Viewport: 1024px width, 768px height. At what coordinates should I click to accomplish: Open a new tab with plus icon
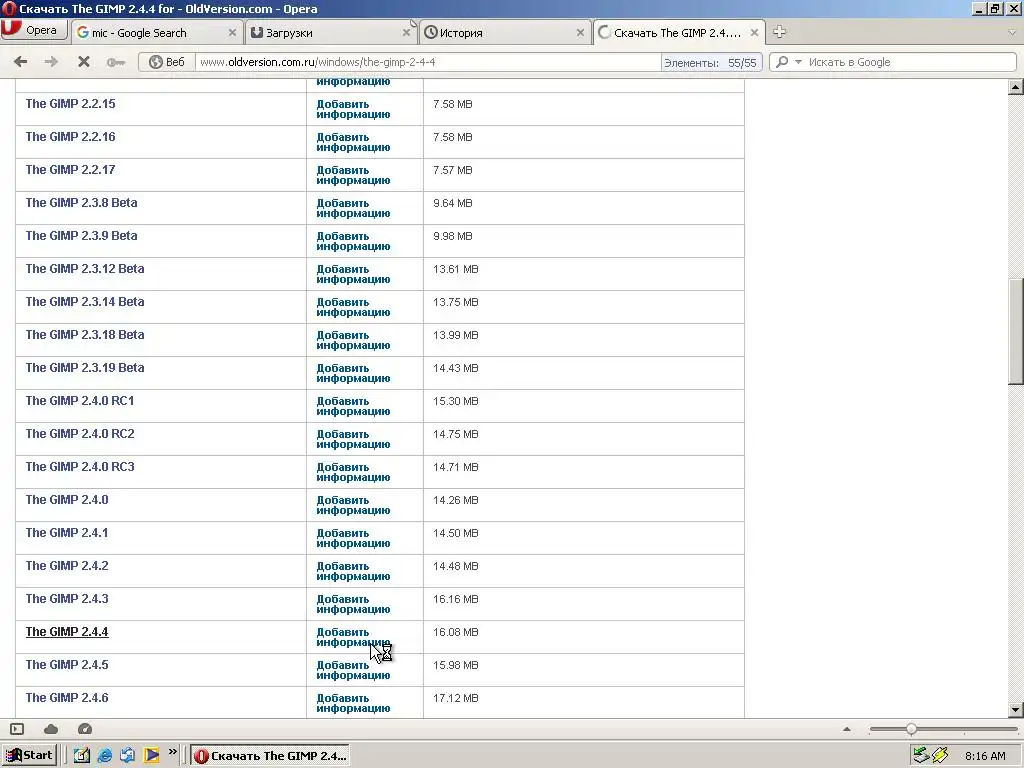(x=779, y=31)
